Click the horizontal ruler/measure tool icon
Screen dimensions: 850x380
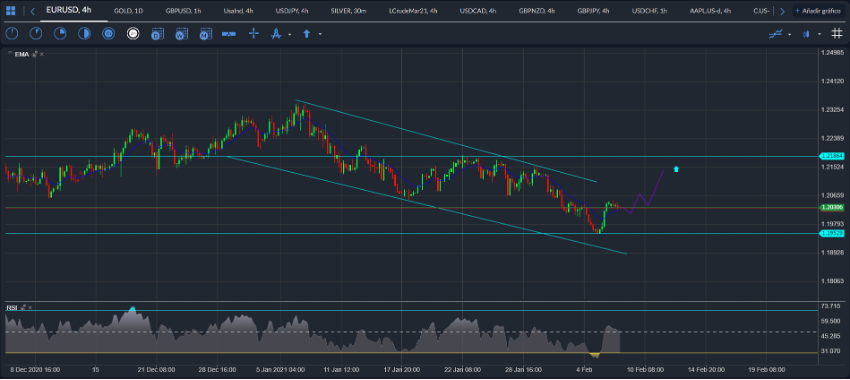(229, 34)
